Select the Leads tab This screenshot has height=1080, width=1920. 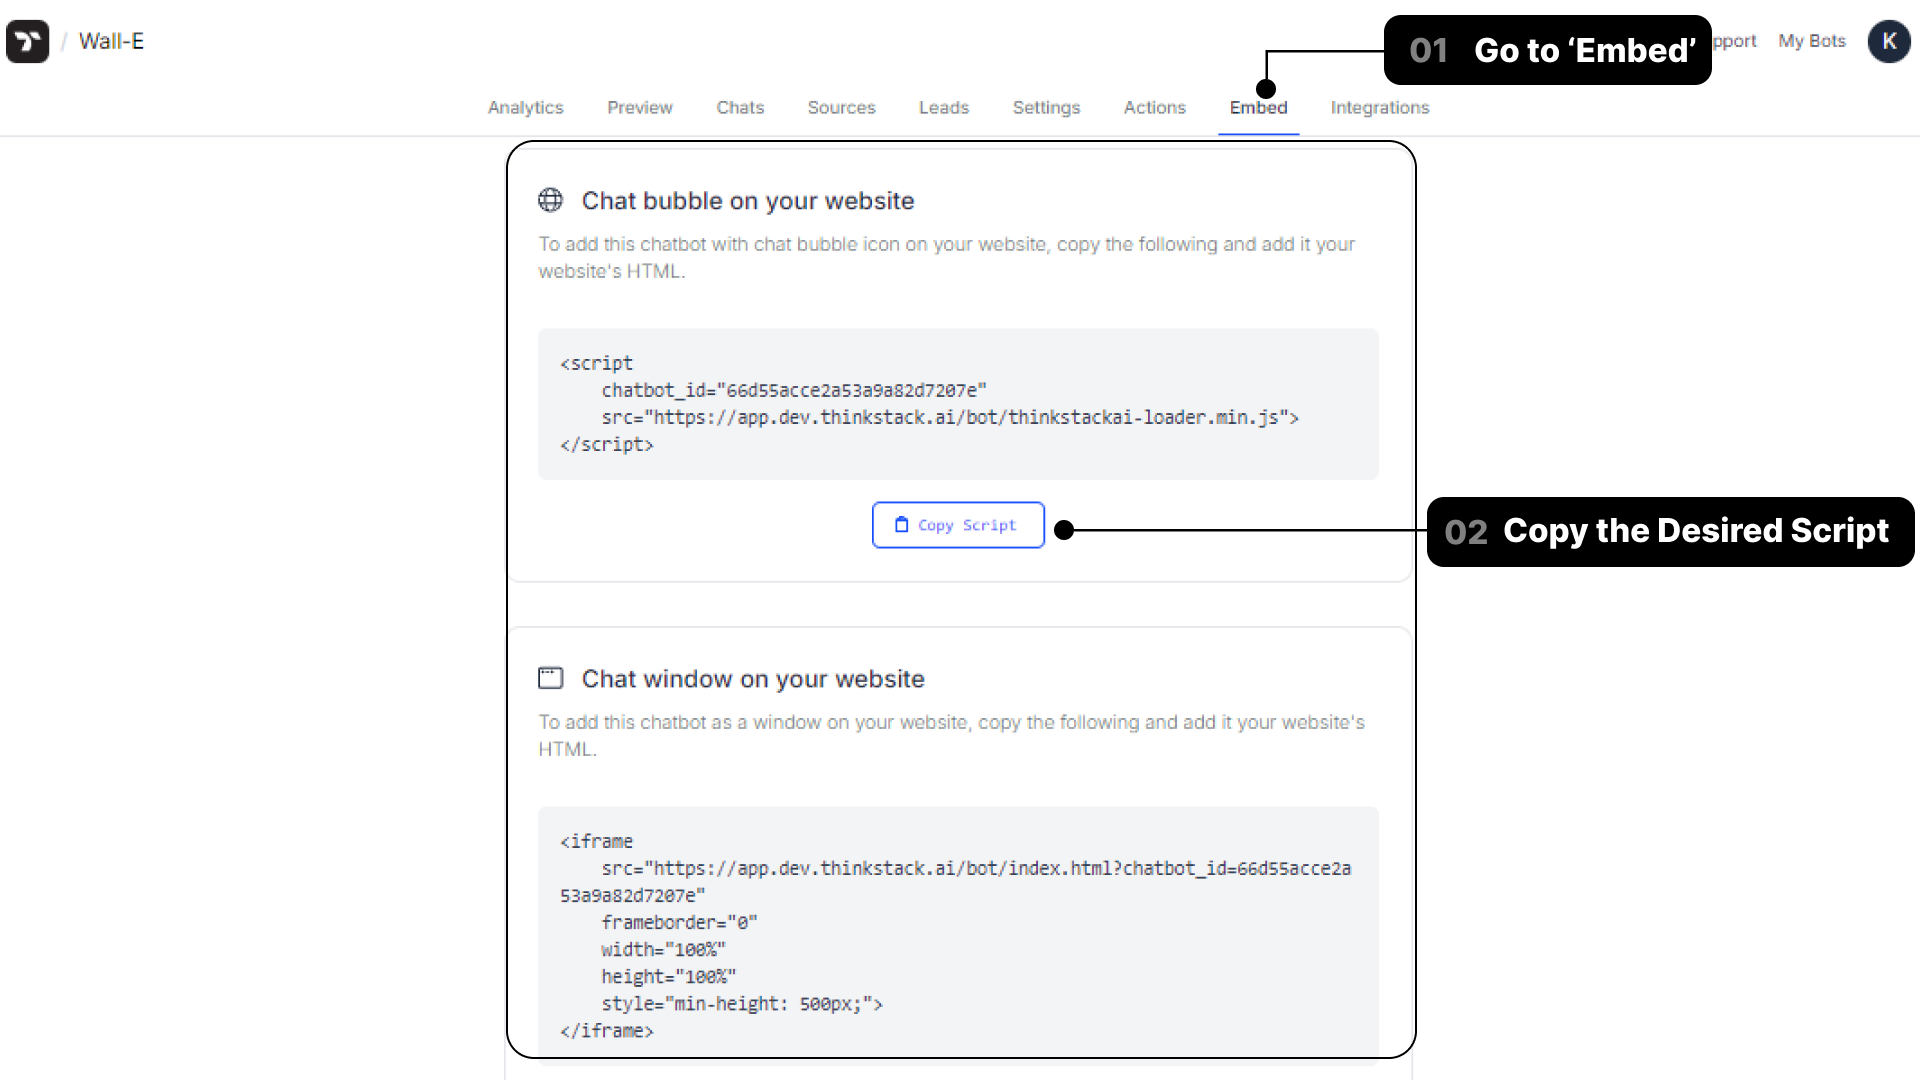point(943,107)
